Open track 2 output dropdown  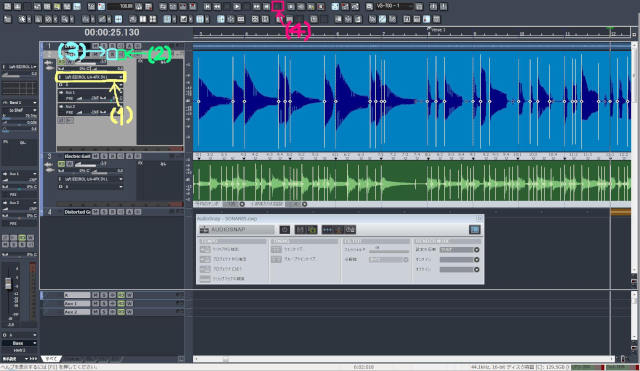pyautogui.click(x=91, y=84)
